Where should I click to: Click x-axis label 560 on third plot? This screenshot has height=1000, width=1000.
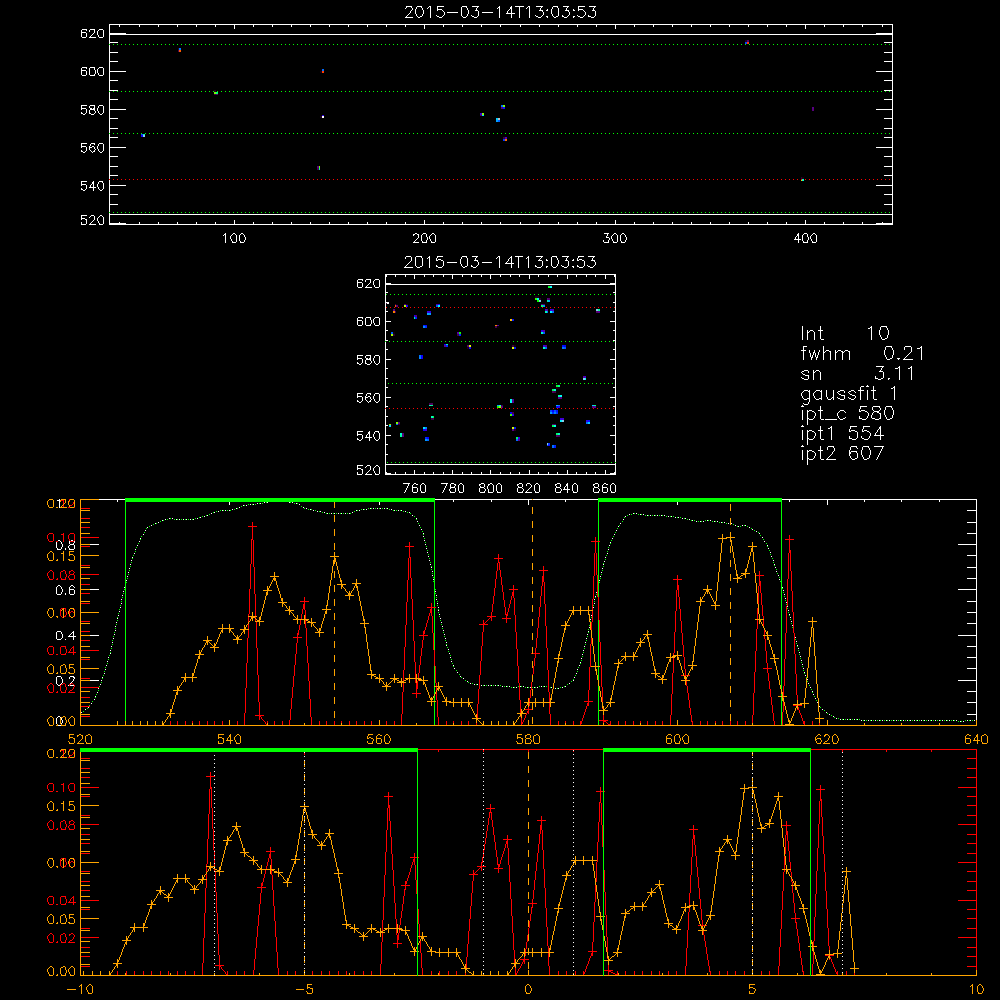point(379,739)
